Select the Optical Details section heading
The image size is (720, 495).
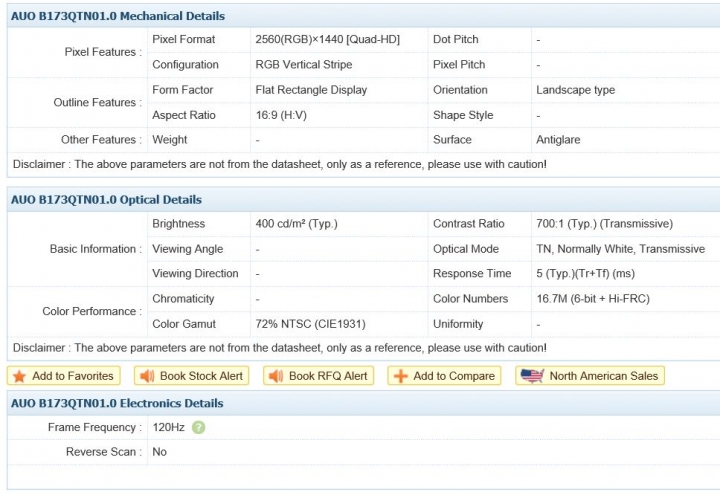point(107,200)
